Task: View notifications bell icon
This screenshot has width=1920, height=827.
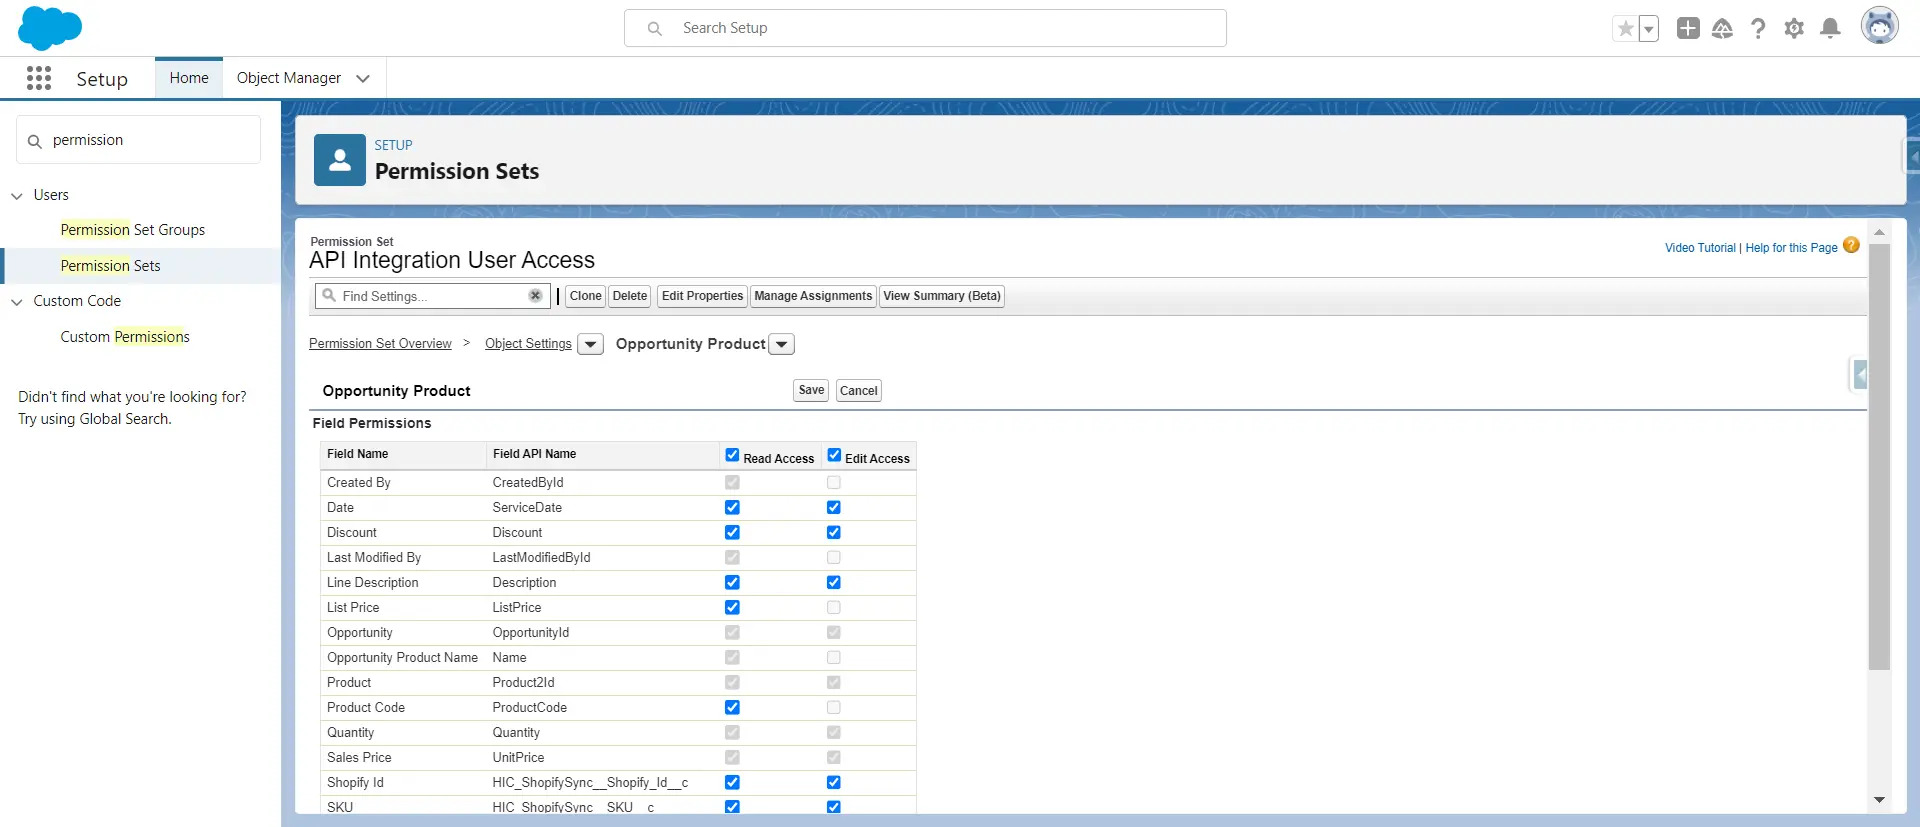Action: 1830,29
